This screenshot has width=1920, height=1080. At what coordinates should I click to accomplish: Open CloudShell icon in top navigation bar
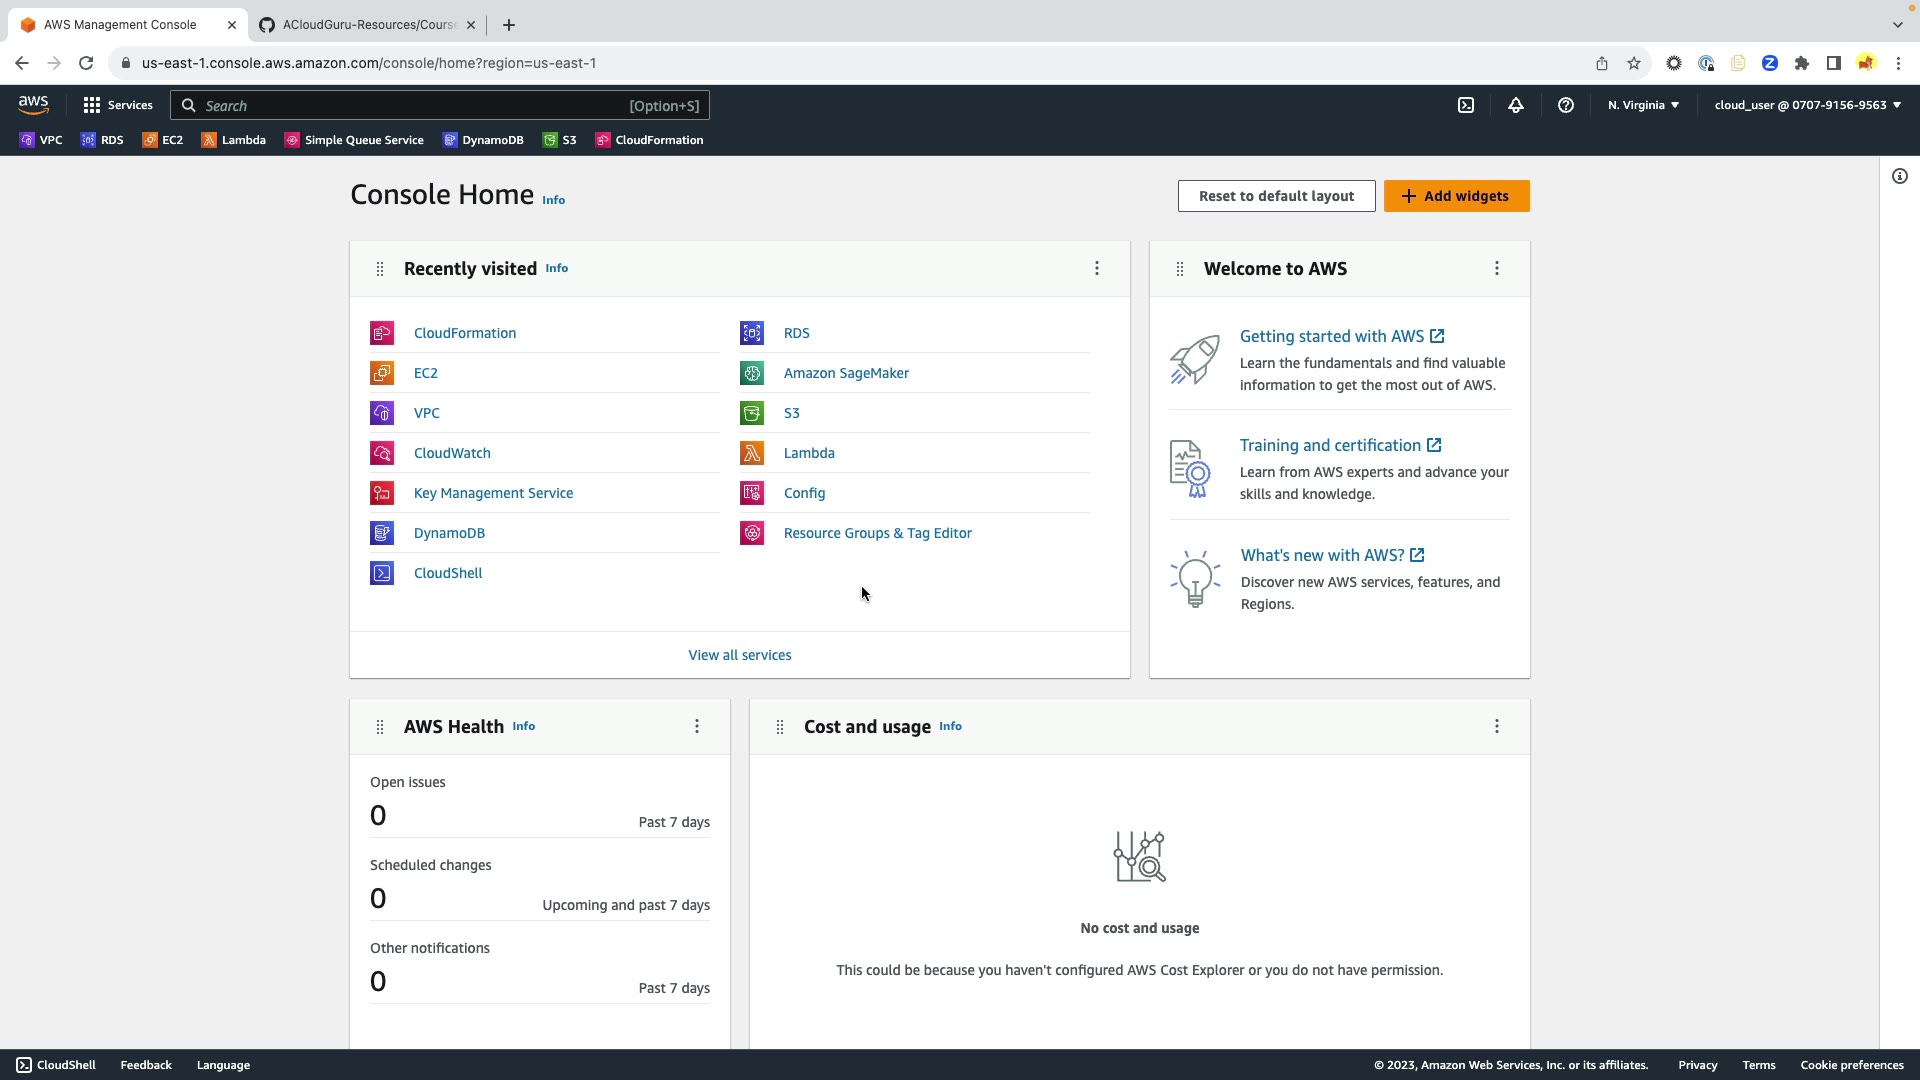tap(1466, 105)
